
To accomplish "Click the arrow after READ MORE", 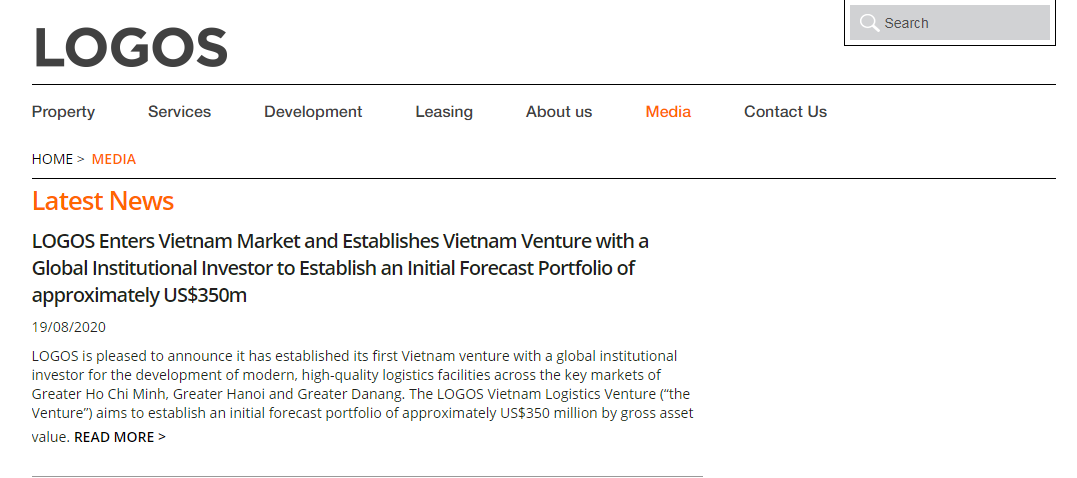I will [x=162, y=437].
